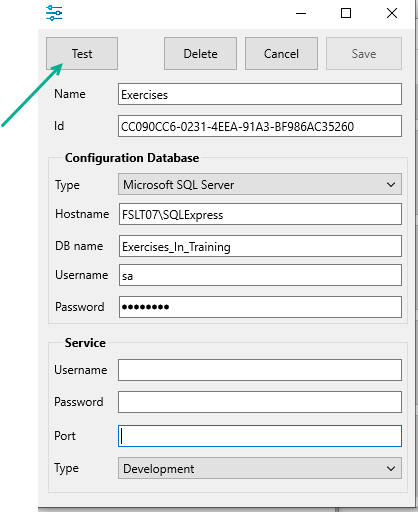The image size is (418, 512).
Task: Maximize the configuration window
Action: coord(346,13)
